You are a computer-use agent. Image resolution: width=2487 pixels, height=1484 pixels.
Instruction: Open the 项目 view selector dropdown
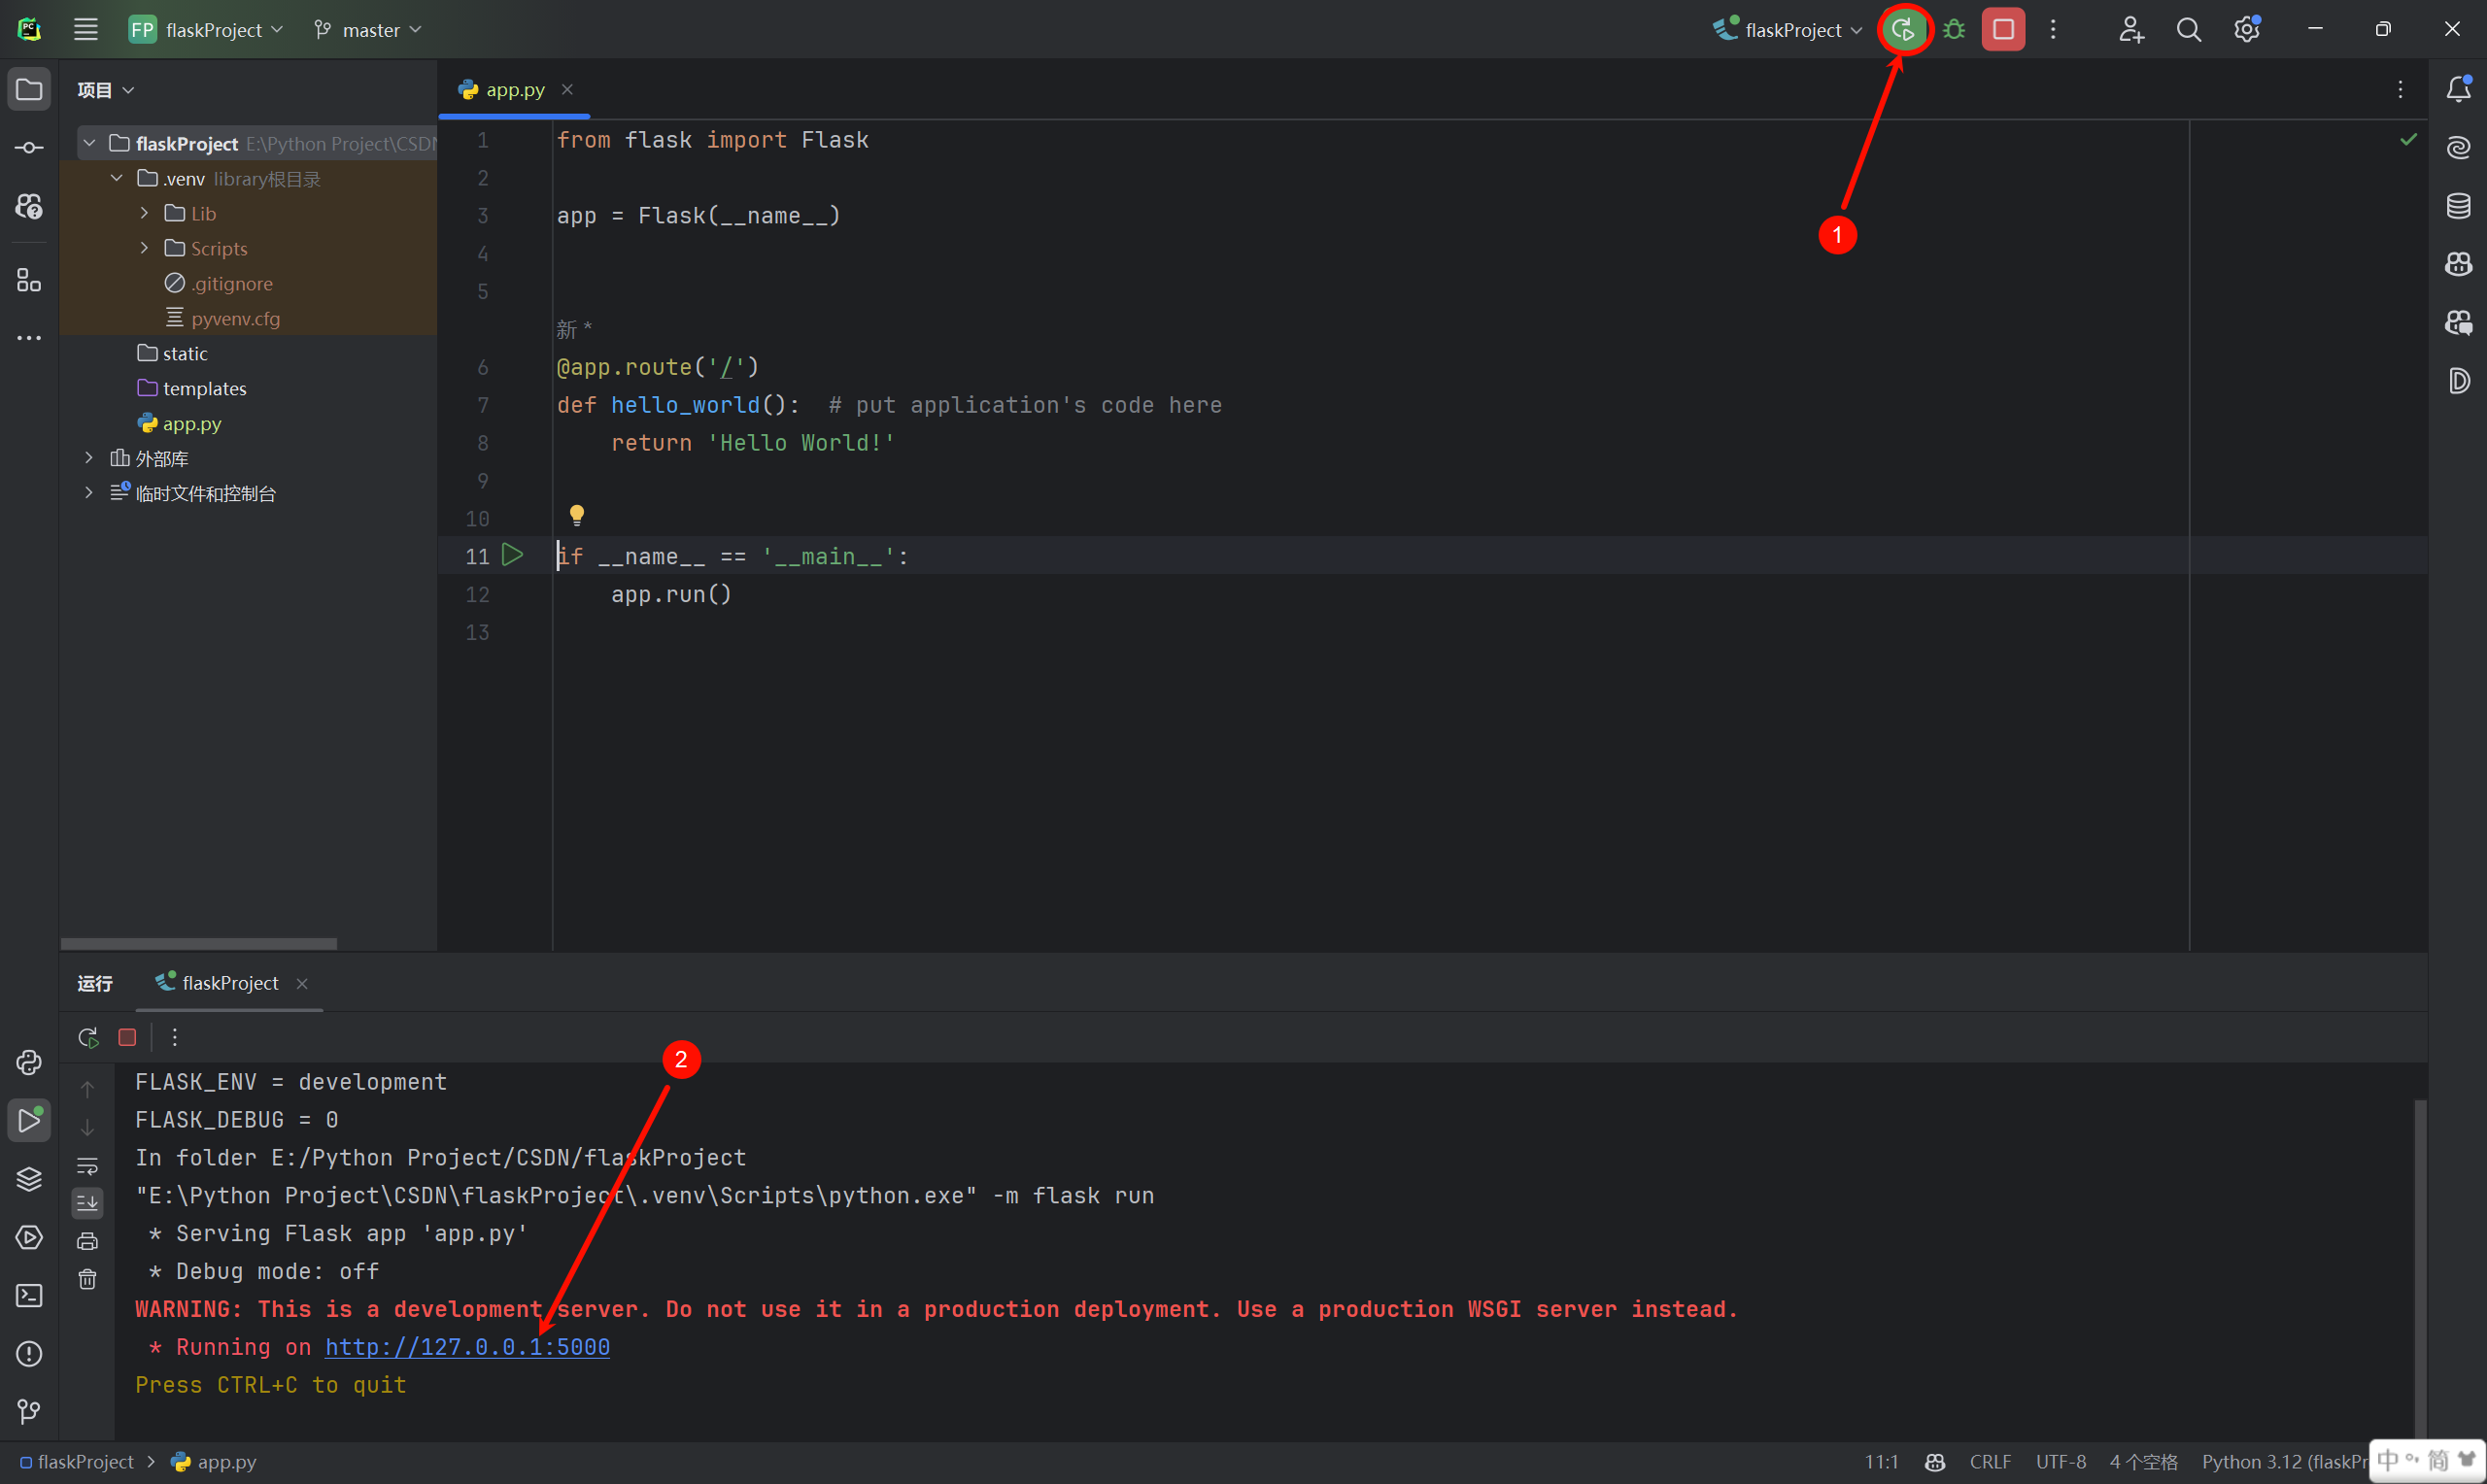[106, 90]
